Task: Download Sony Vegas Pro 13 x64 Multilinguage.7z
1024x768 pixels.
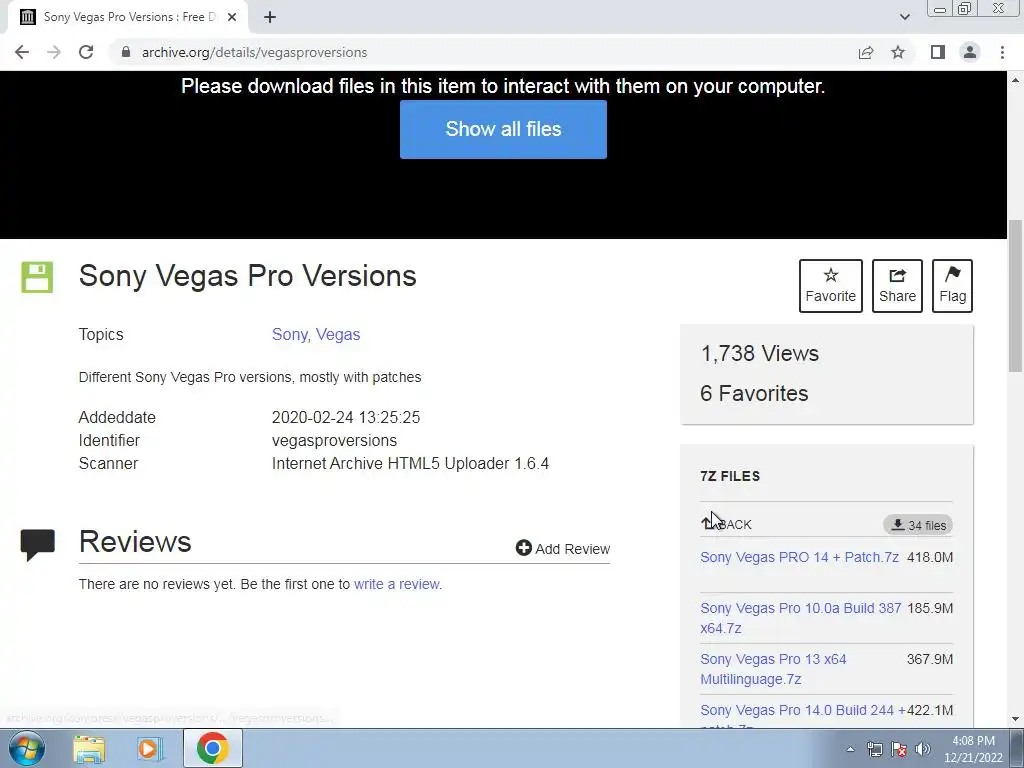Action: click(x=773, y=669)
